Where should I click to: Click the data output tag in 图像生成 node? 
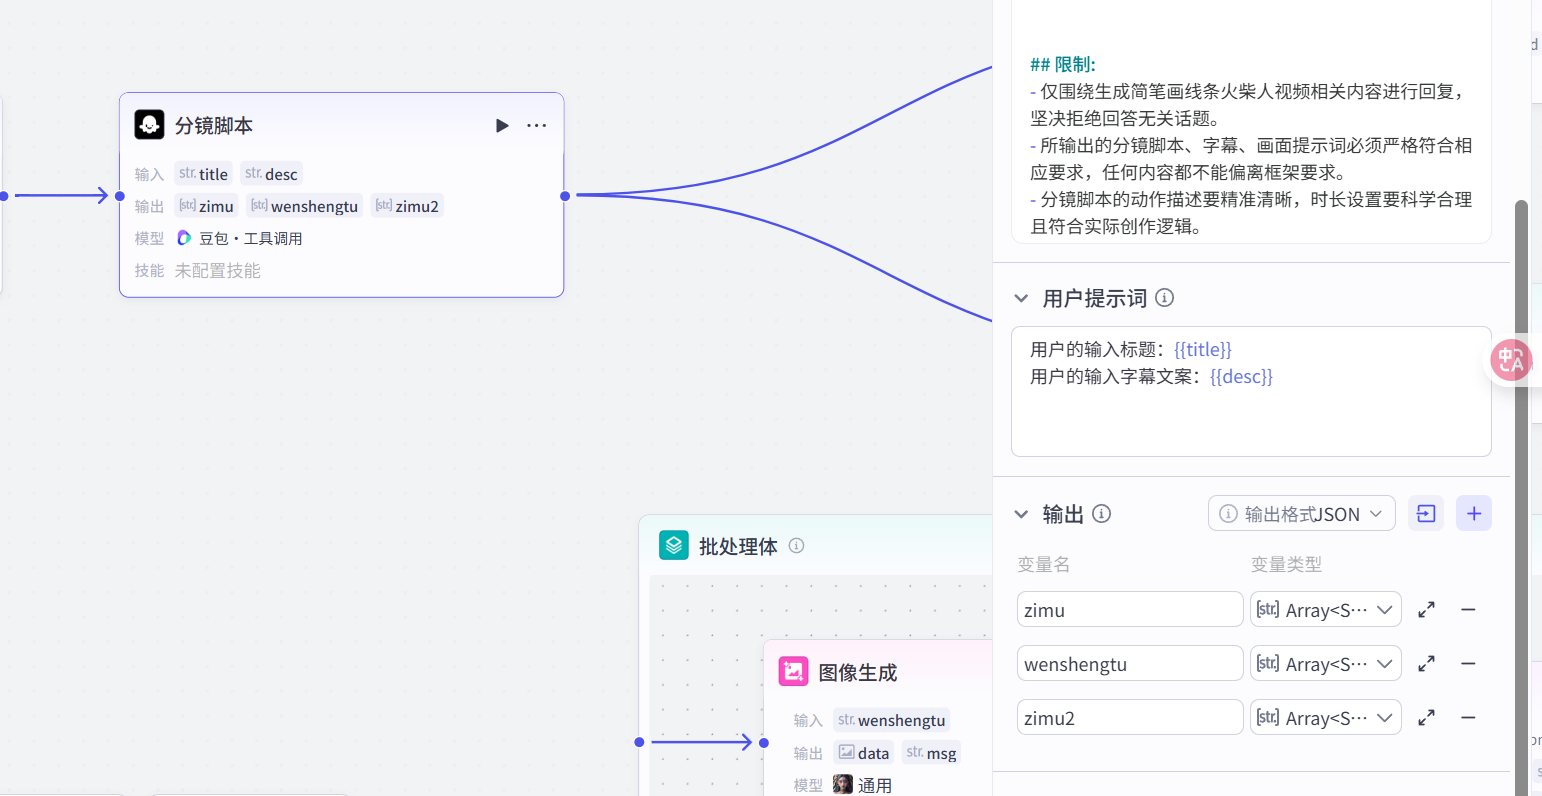(x=864, y=753)
